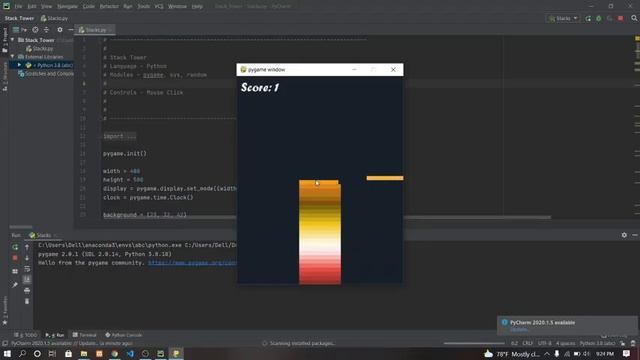This screenshot has width=640, height=360.
Task: Collapse the External Libraries node
Action: [13, 57]
